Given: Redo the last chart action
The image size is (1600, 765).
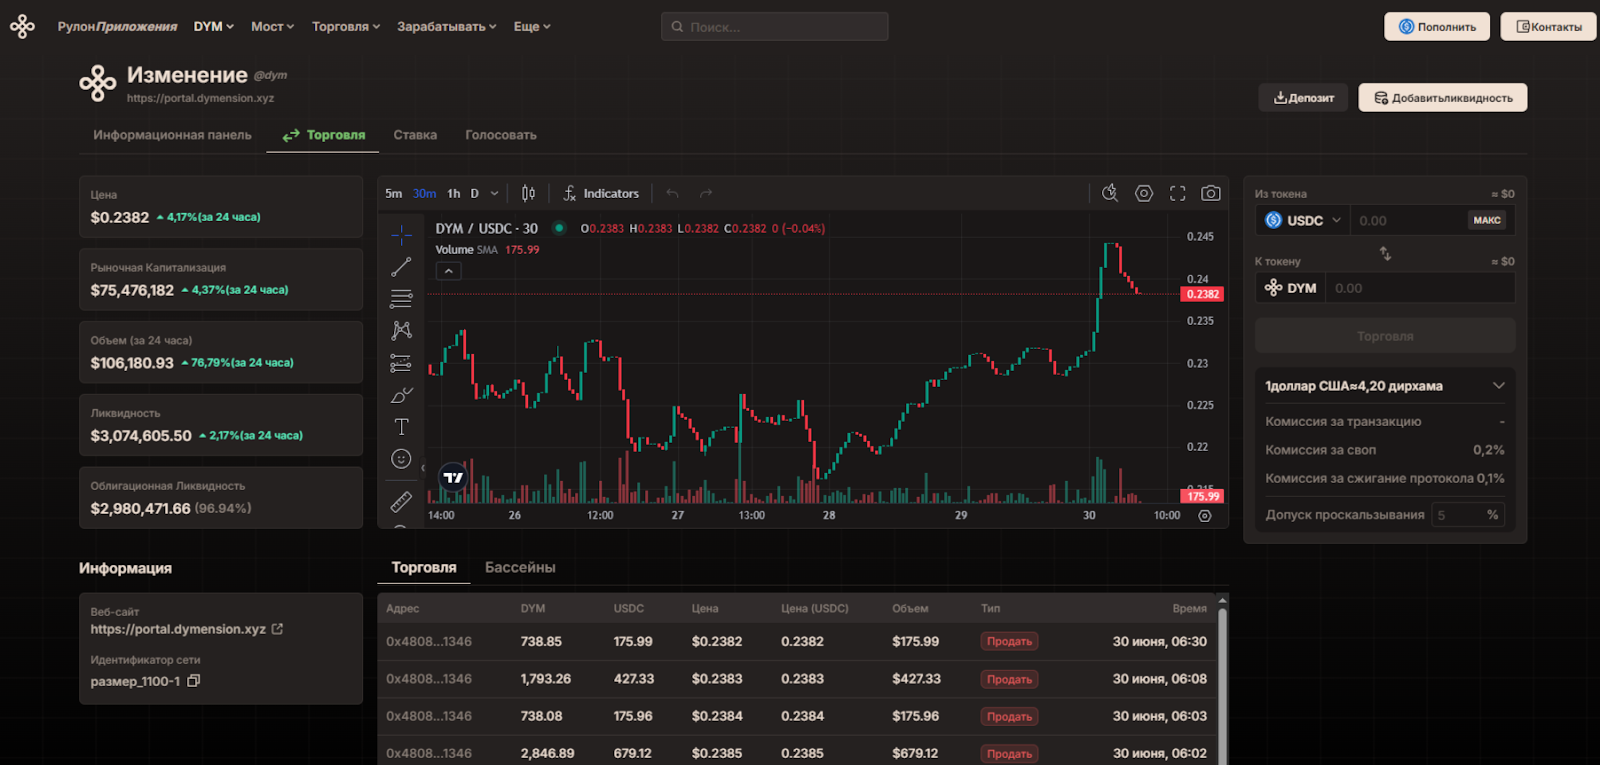Looking at the screenshot, I should 706,194.
